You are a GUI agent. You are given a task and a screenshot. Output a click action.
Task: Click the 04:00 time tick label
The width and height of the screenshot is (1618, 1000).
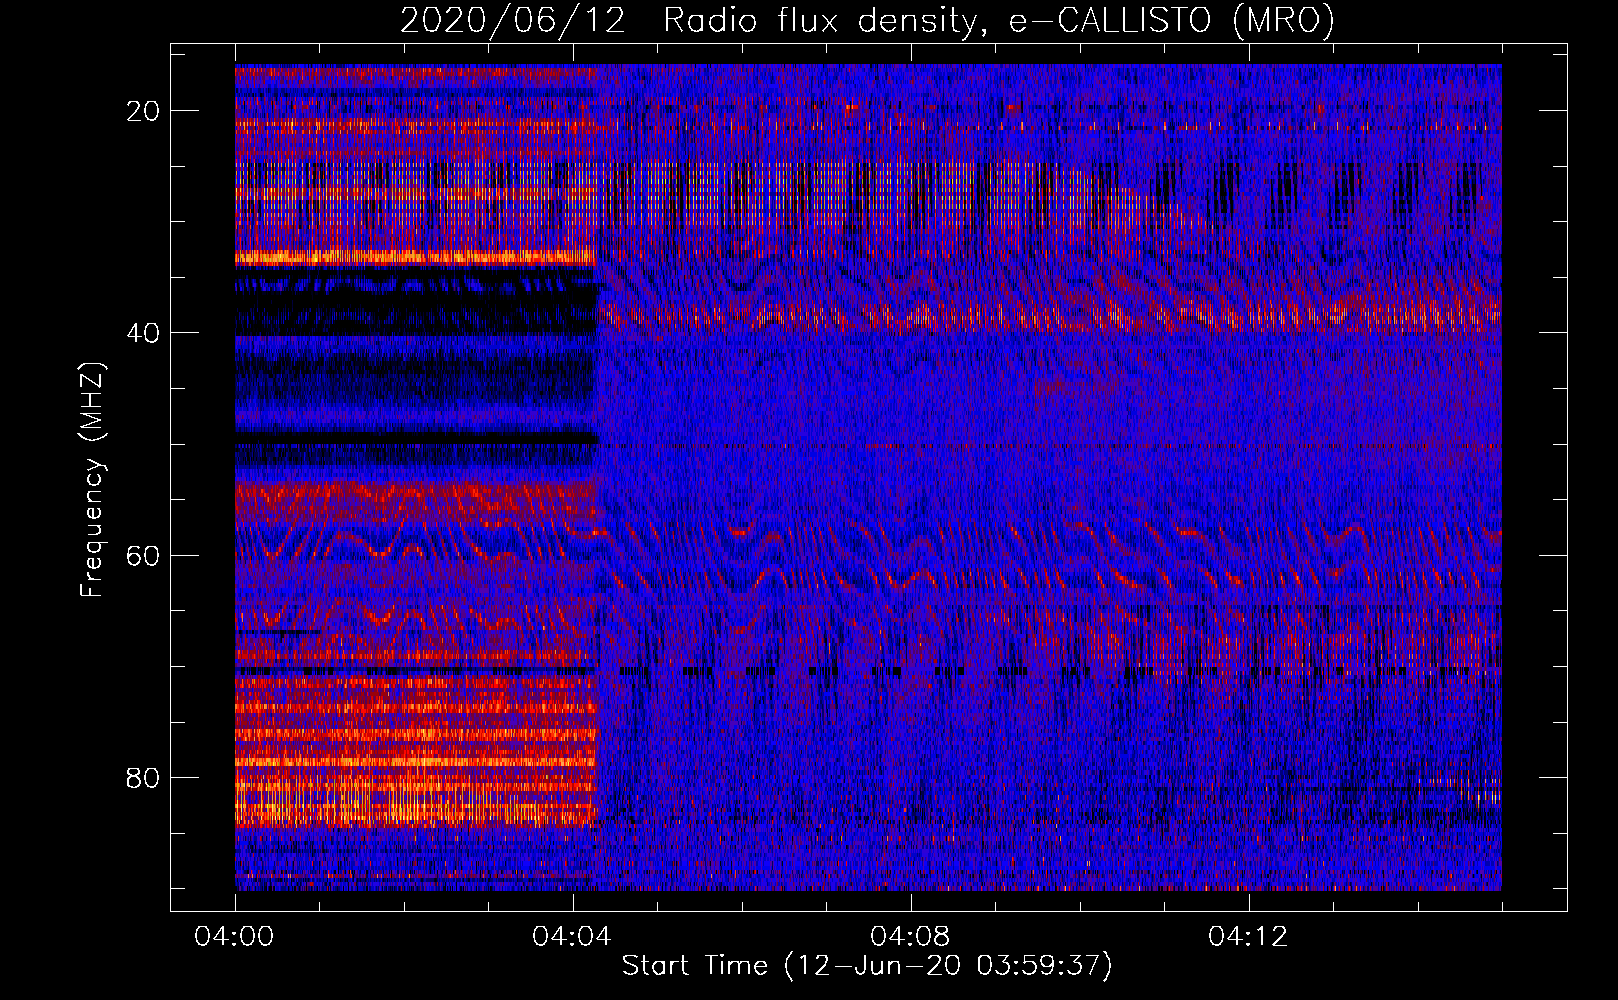pos(235,937)
